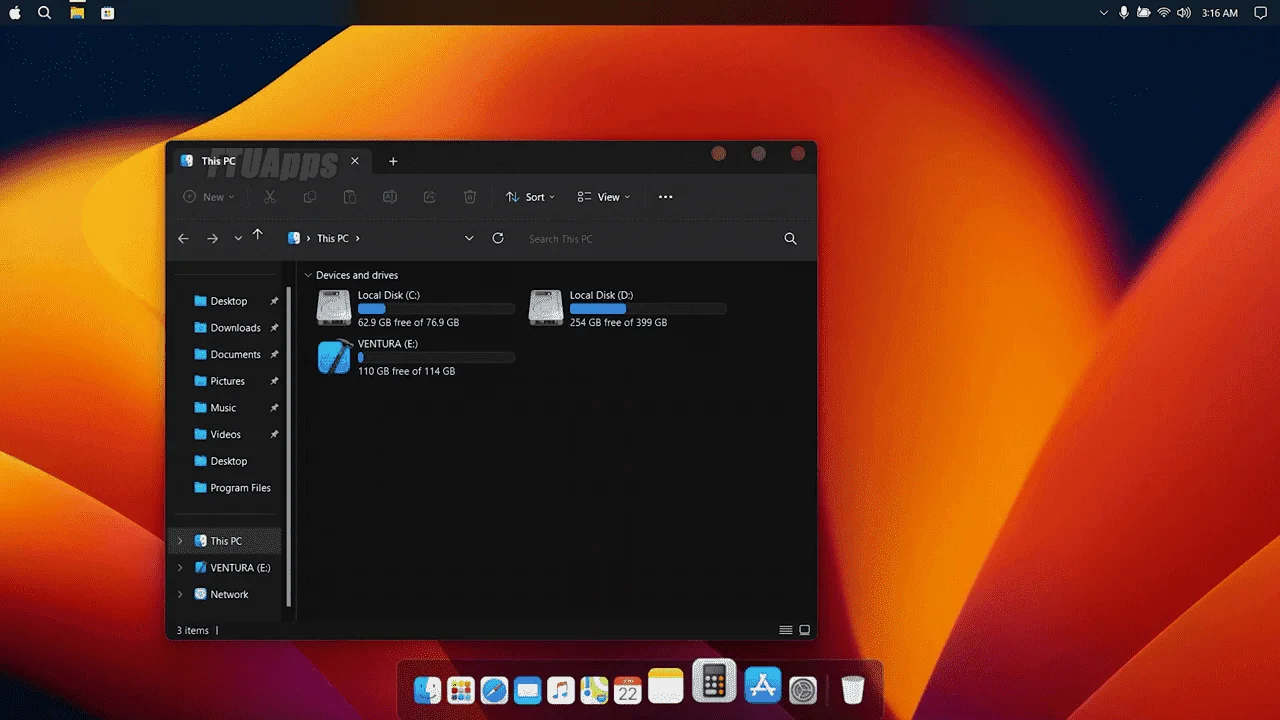Open VENTURA (E:) drive icon
The width and height of the screenshot is (1280, 720).
(334, 357)
